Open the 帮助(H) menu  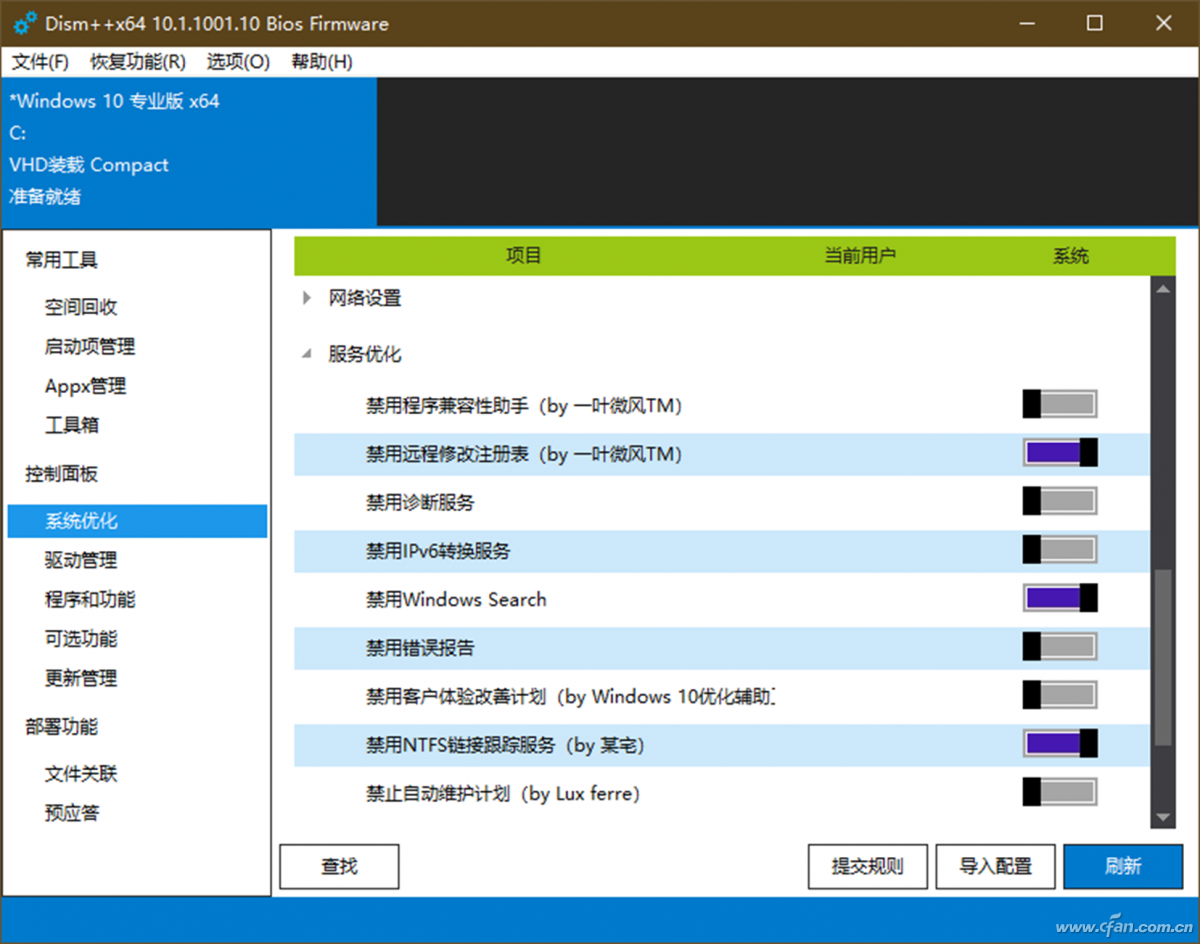tap(320, 62)
